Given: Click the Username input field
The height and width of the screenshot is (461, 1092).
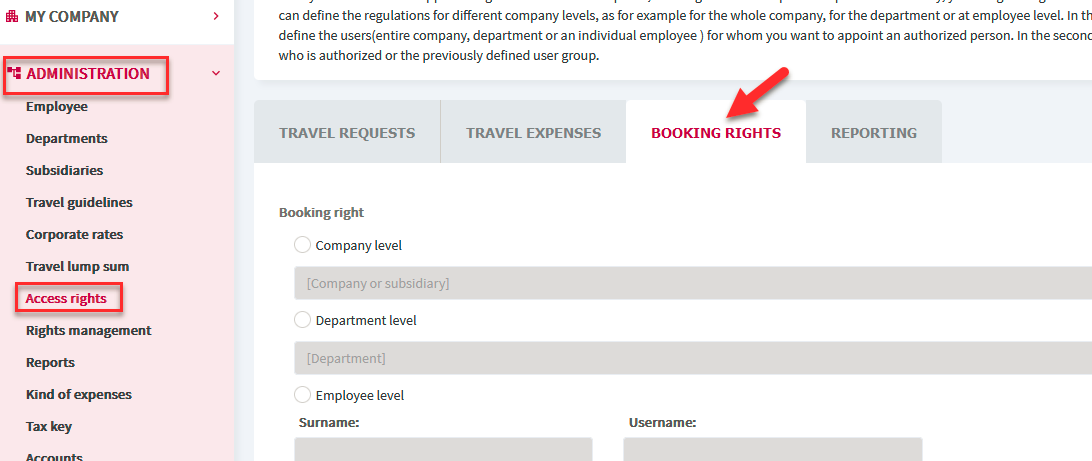Looking at the screenshot, I should point(773,449).
